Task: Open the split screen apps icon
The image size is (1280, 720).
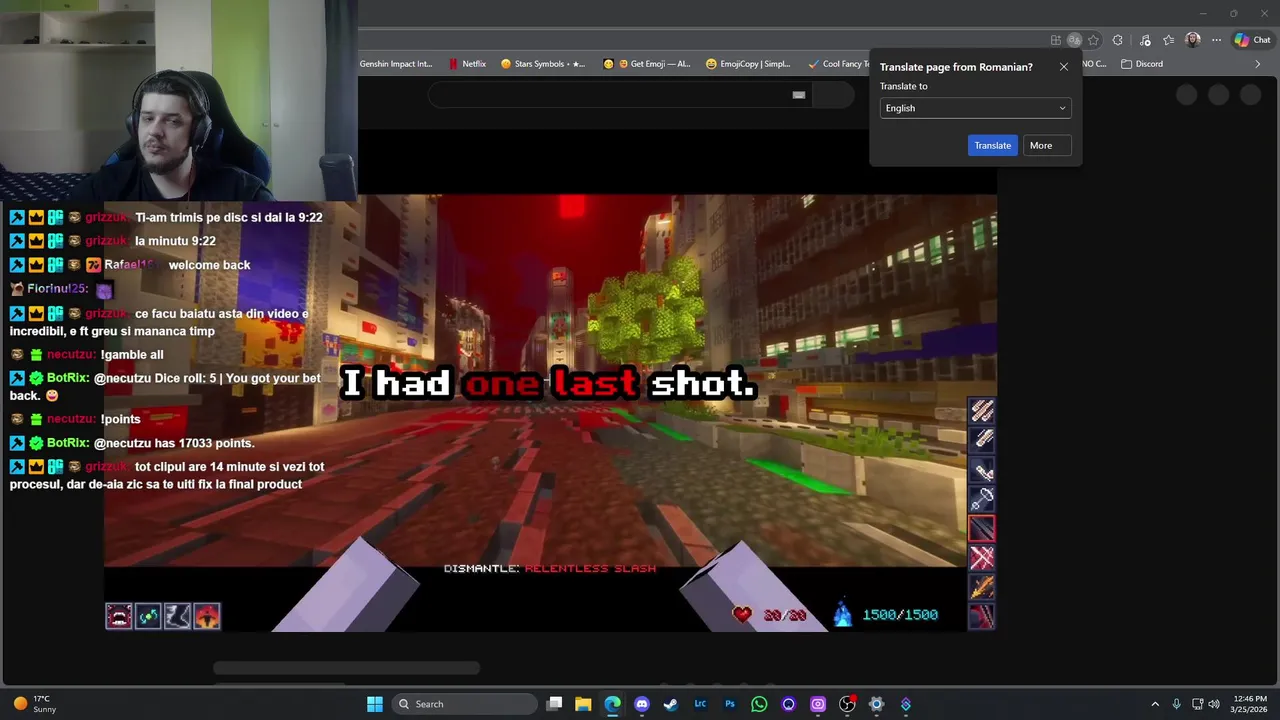Action: coord(1055,40)
